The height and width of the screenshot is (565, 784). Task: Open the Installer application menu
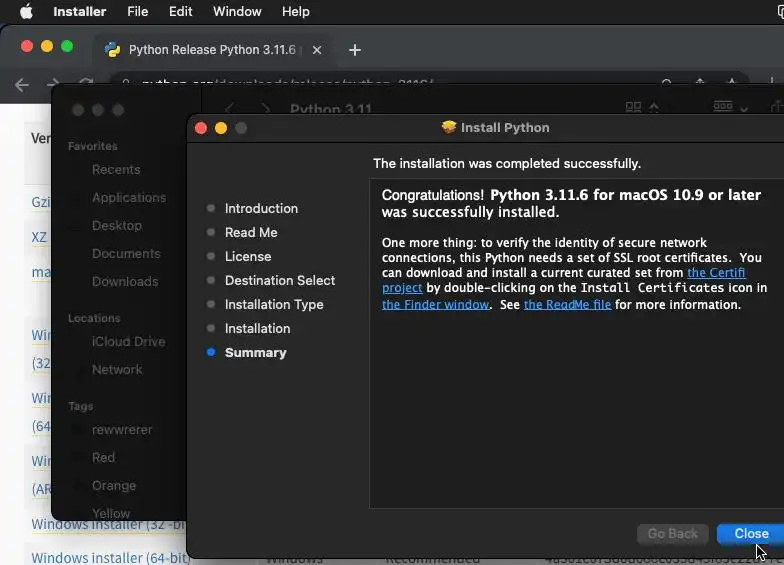[80, 12]
